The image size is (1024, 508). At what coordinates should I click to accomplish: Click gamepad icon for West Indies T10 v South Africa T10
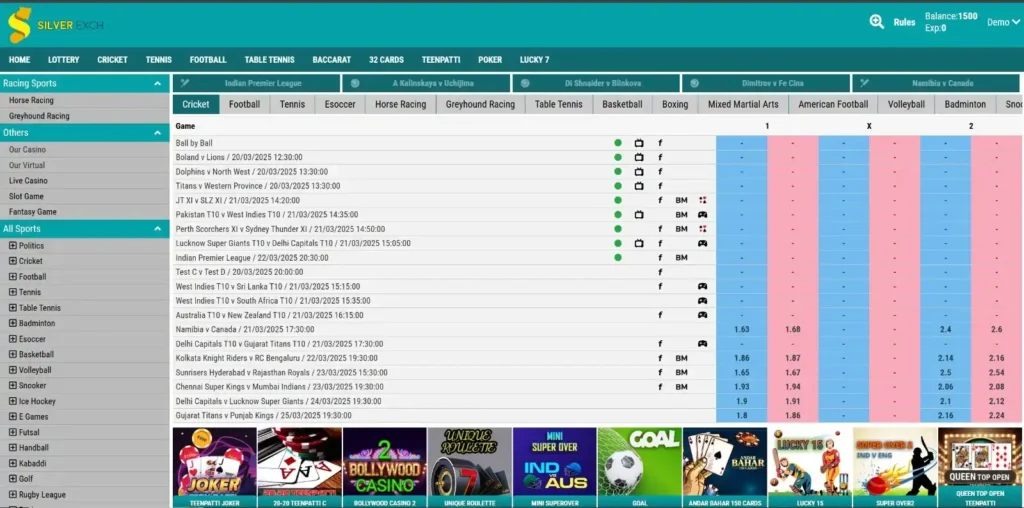click(702, 301)
